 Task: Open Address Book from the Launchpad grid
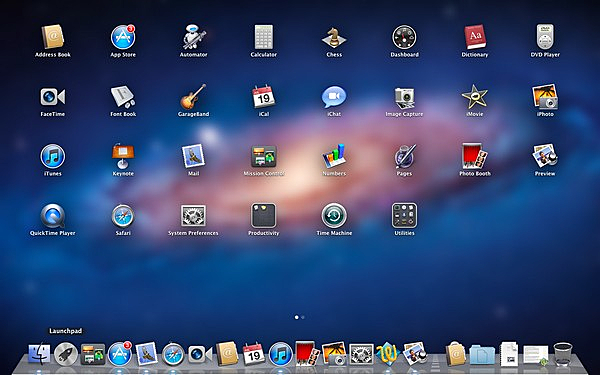53,37
